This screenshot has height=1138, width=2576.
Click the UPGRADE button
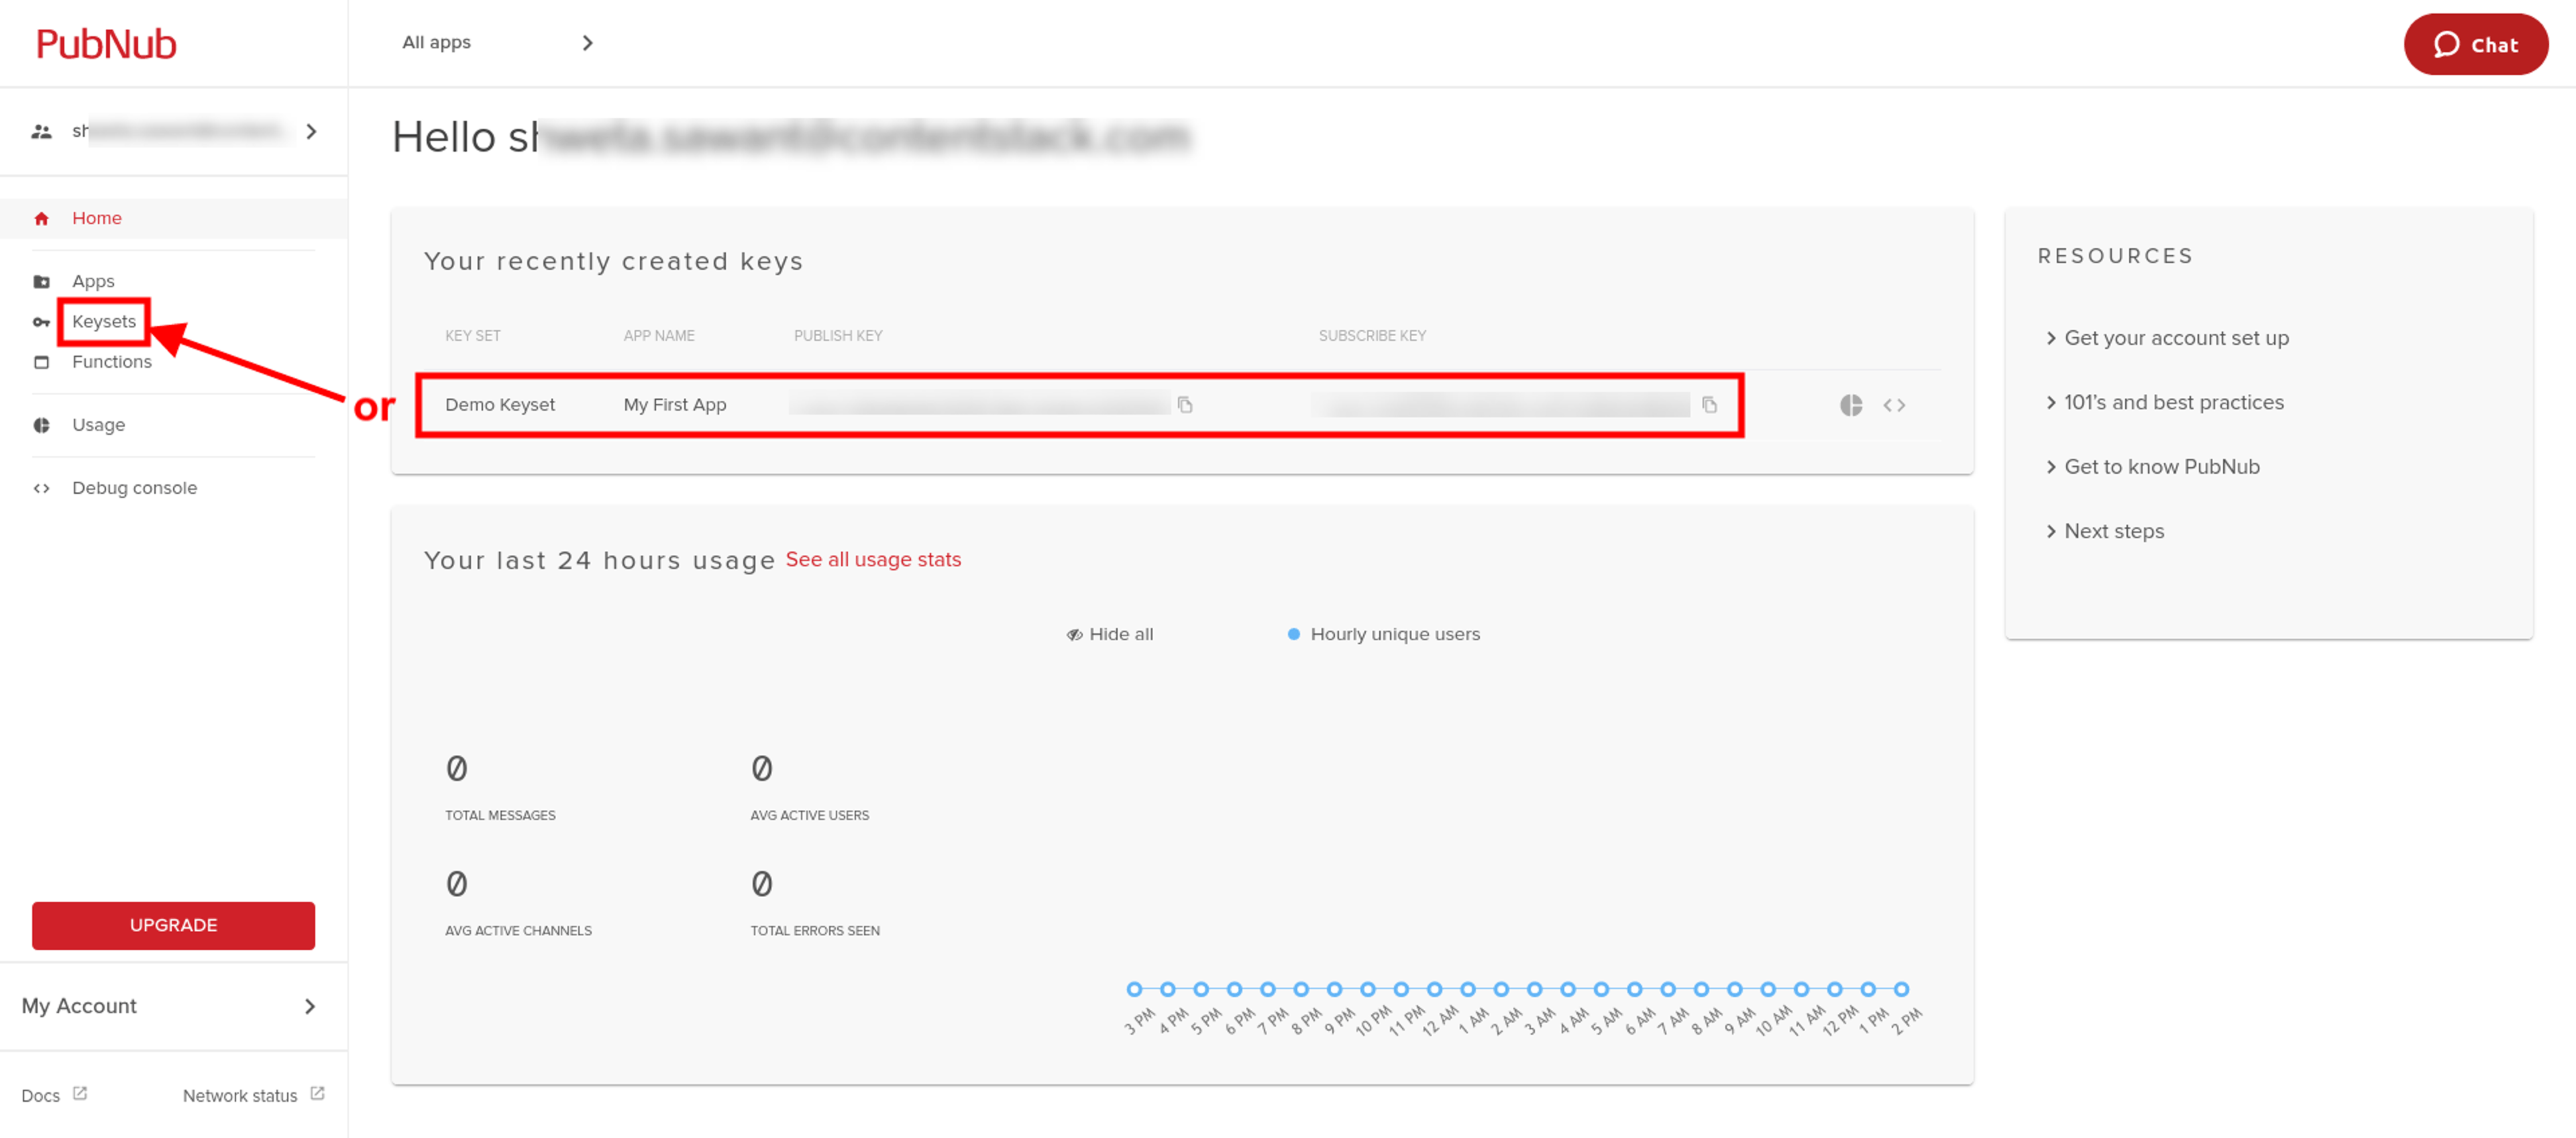point(173,925)
